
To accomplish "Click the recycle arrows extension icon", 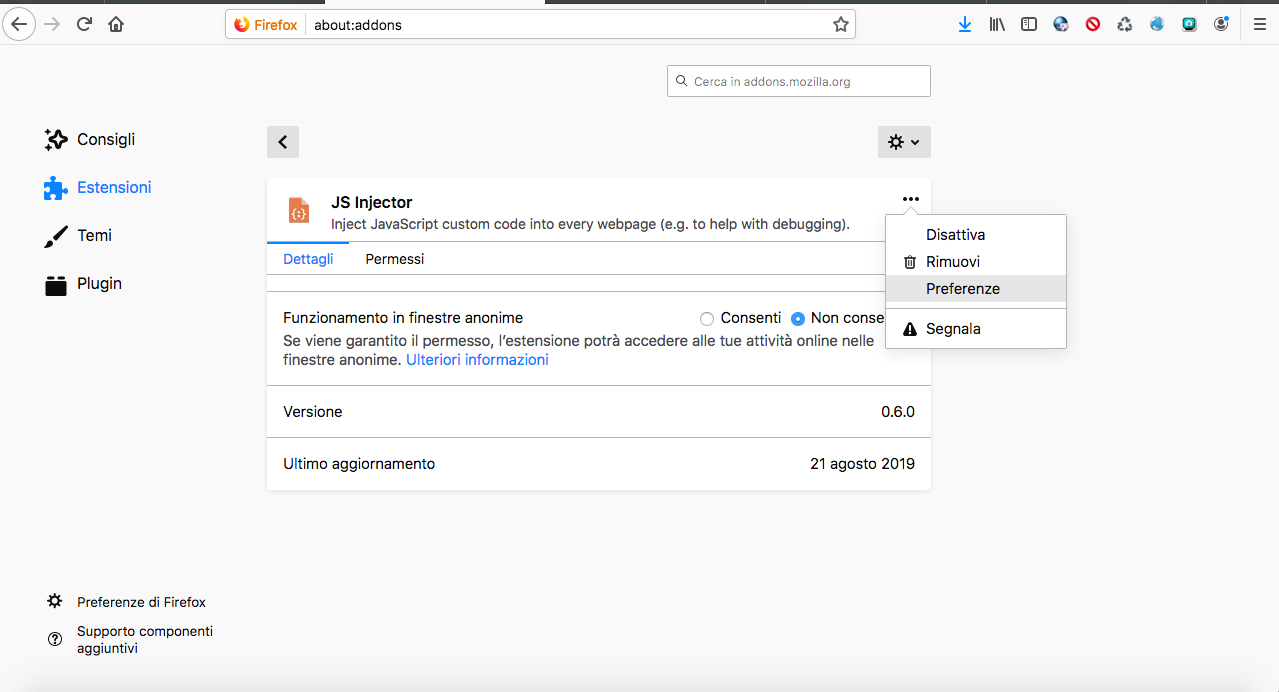I will point(1125,24).
